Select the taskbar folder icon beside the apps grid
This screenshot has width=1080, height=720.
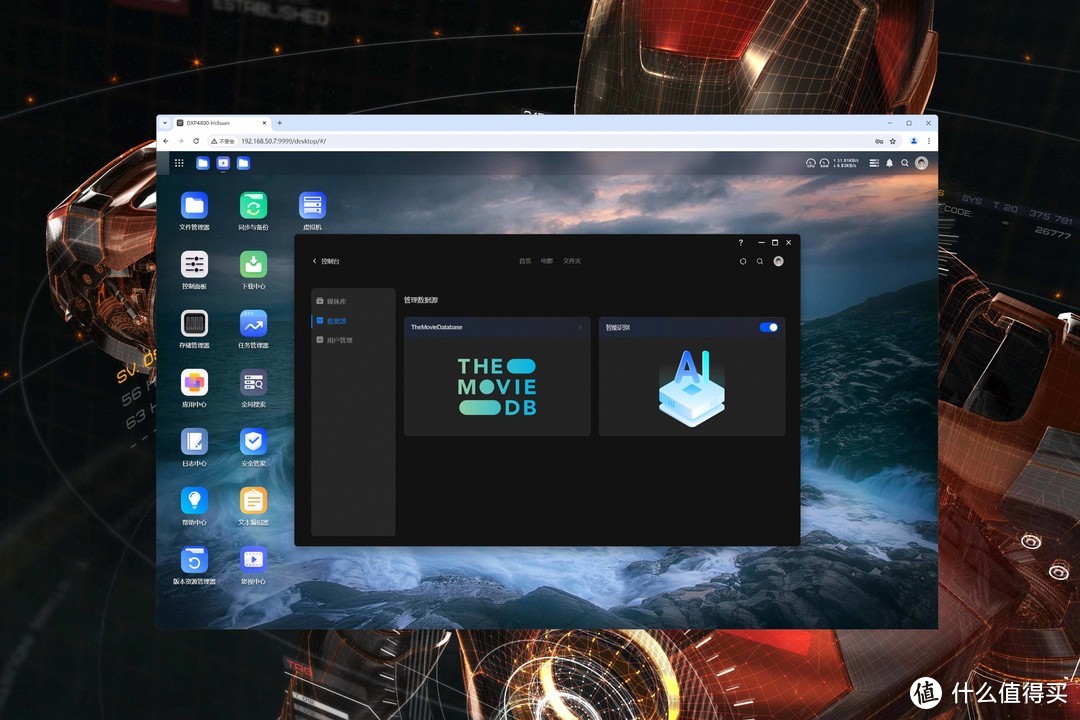point(202,163)
